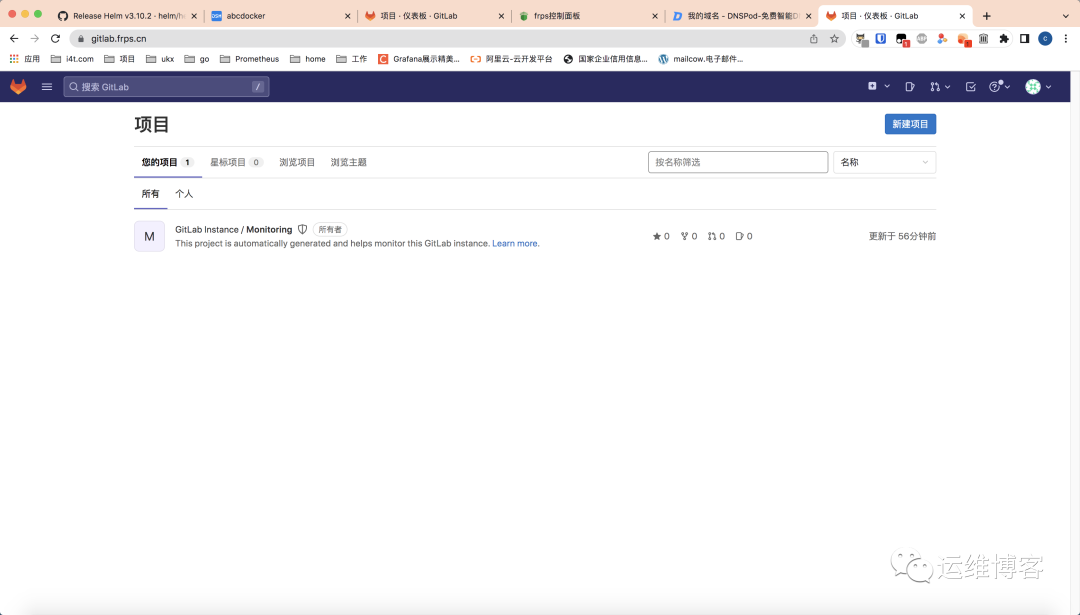Open the 阿里云-云开发平台 bookmark

[511, 59]
